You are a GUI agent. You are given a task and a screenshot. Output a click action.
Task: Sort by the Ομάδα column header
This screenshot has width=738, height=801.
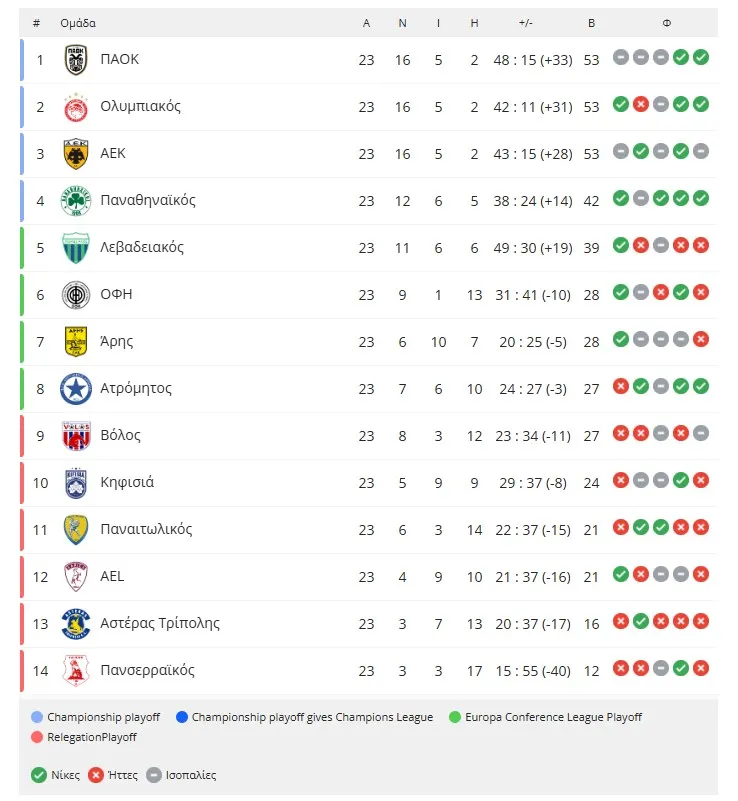tap(78, 23)
